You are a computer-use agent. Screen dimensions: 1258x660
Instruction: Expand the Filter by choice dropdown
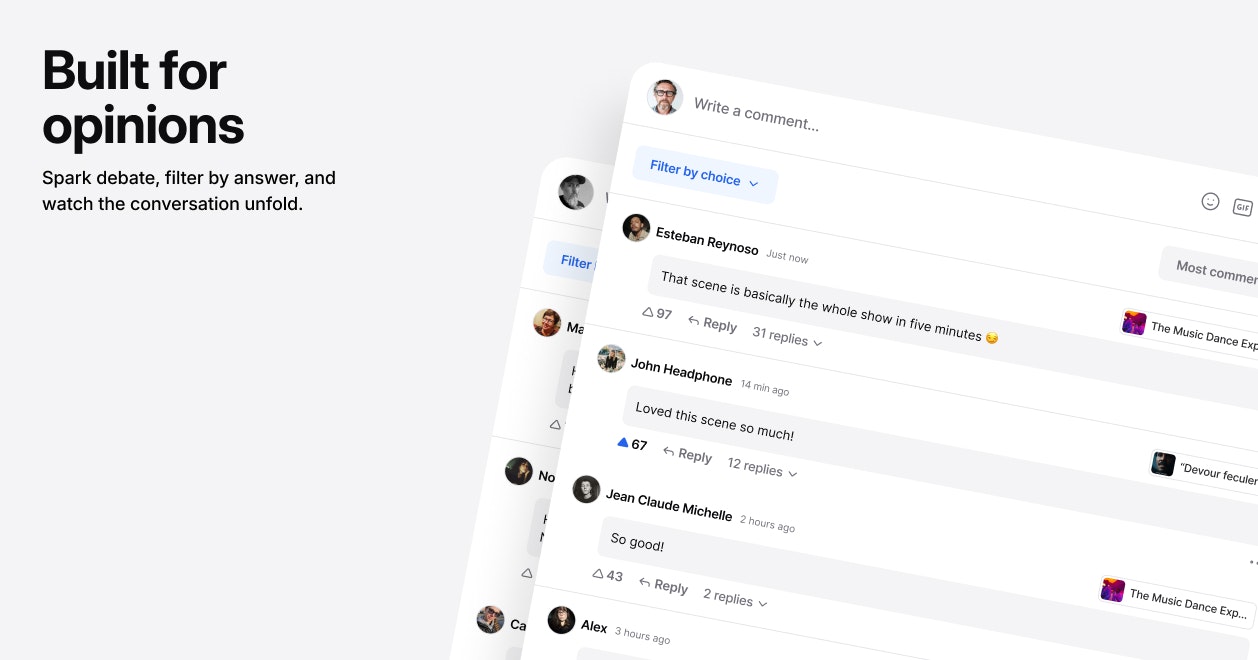pyautogui.click(x=705, y=174)
